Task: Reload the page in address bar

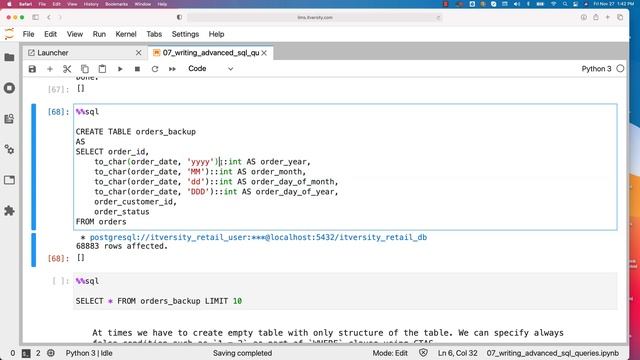Action: pyautogui.click(x=439, y=18)
